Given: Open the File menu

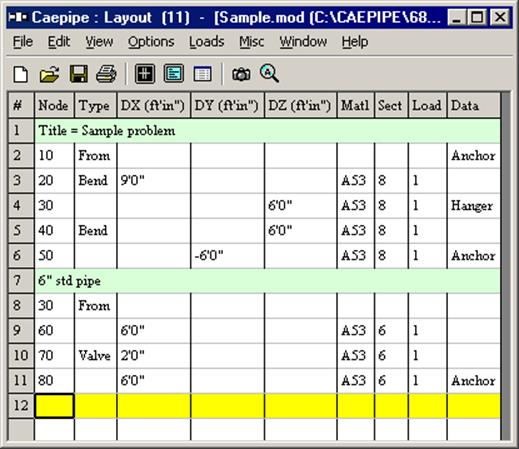Looking at the screenshot, I should click(x=23, y=42).
